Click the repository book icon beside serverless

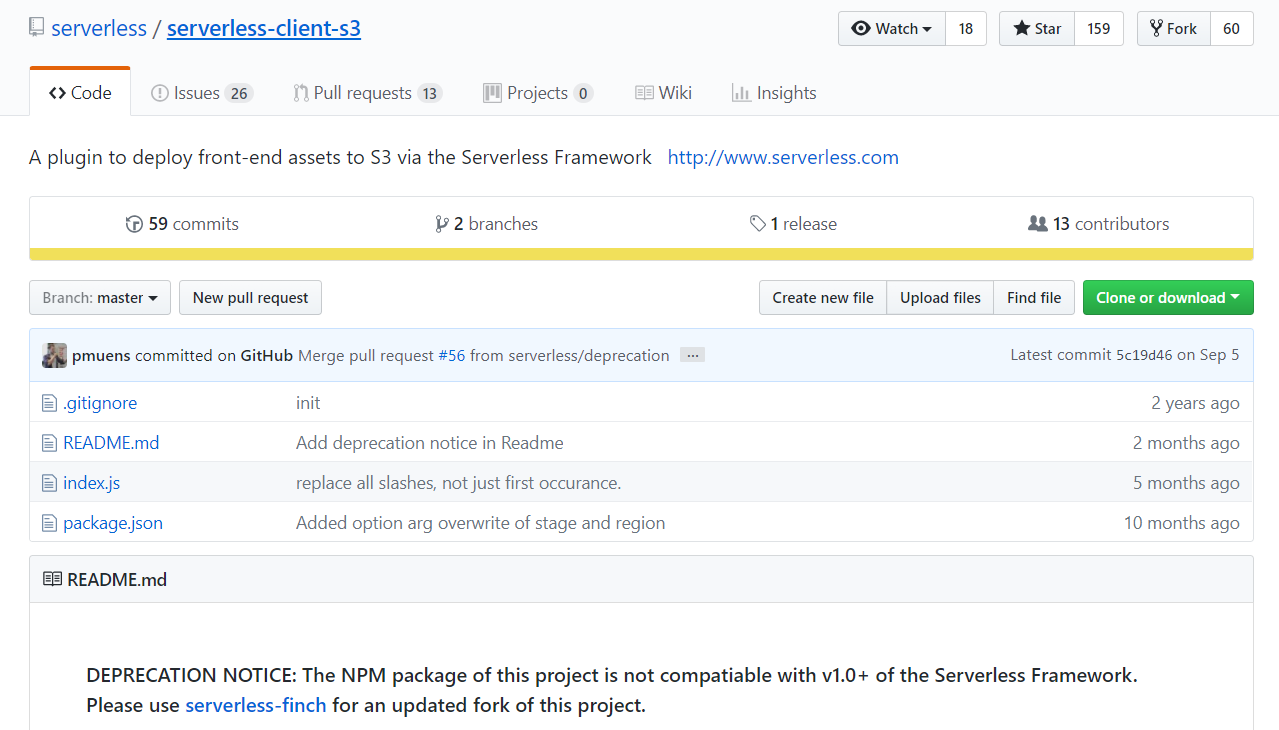click(x=36, y=27)
